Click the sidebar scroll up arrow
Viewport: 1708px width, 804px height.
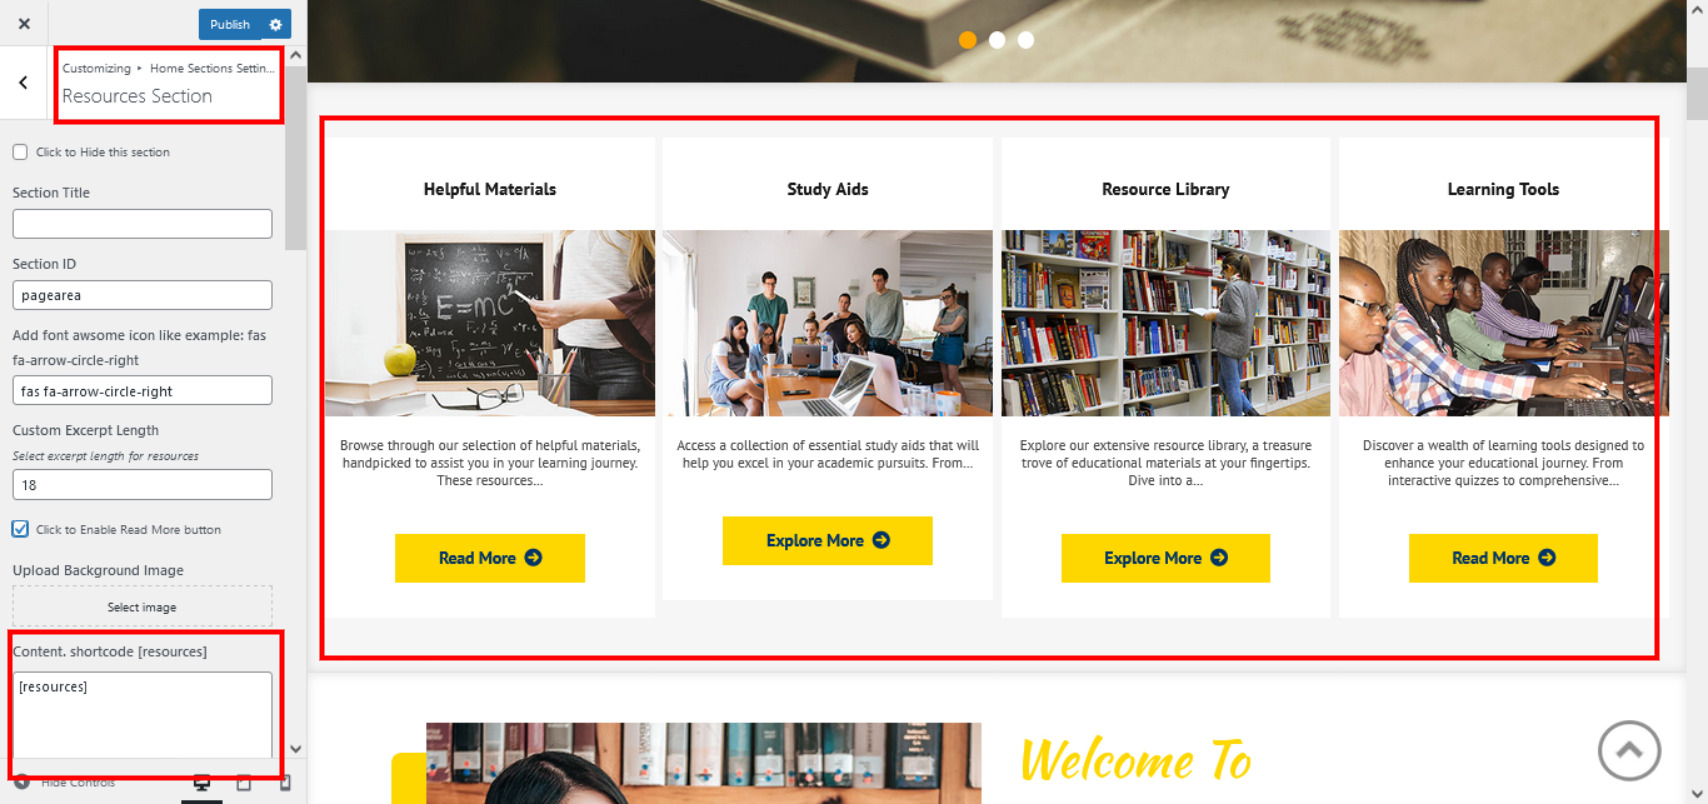coord(296,56)
